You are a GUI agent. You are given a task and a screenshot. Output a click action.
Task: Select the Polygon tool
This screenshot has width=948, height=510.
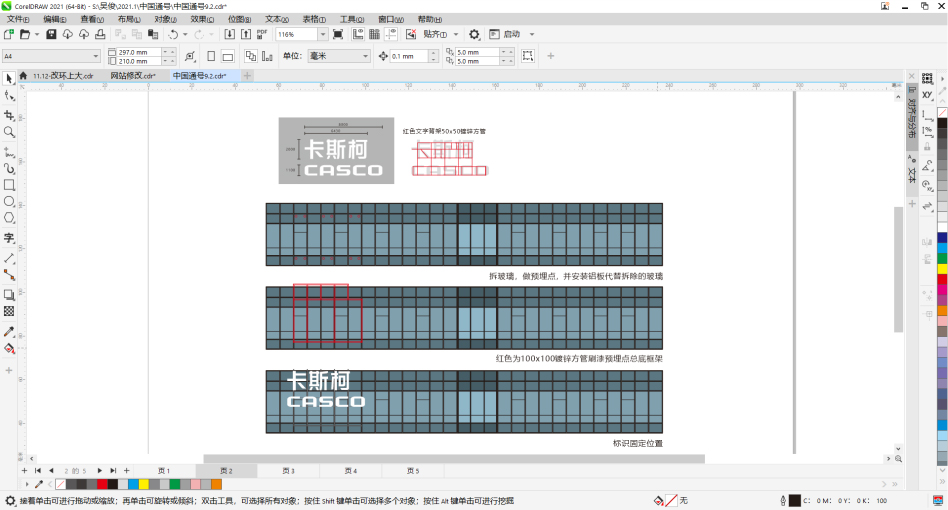[x=9, y=218]
